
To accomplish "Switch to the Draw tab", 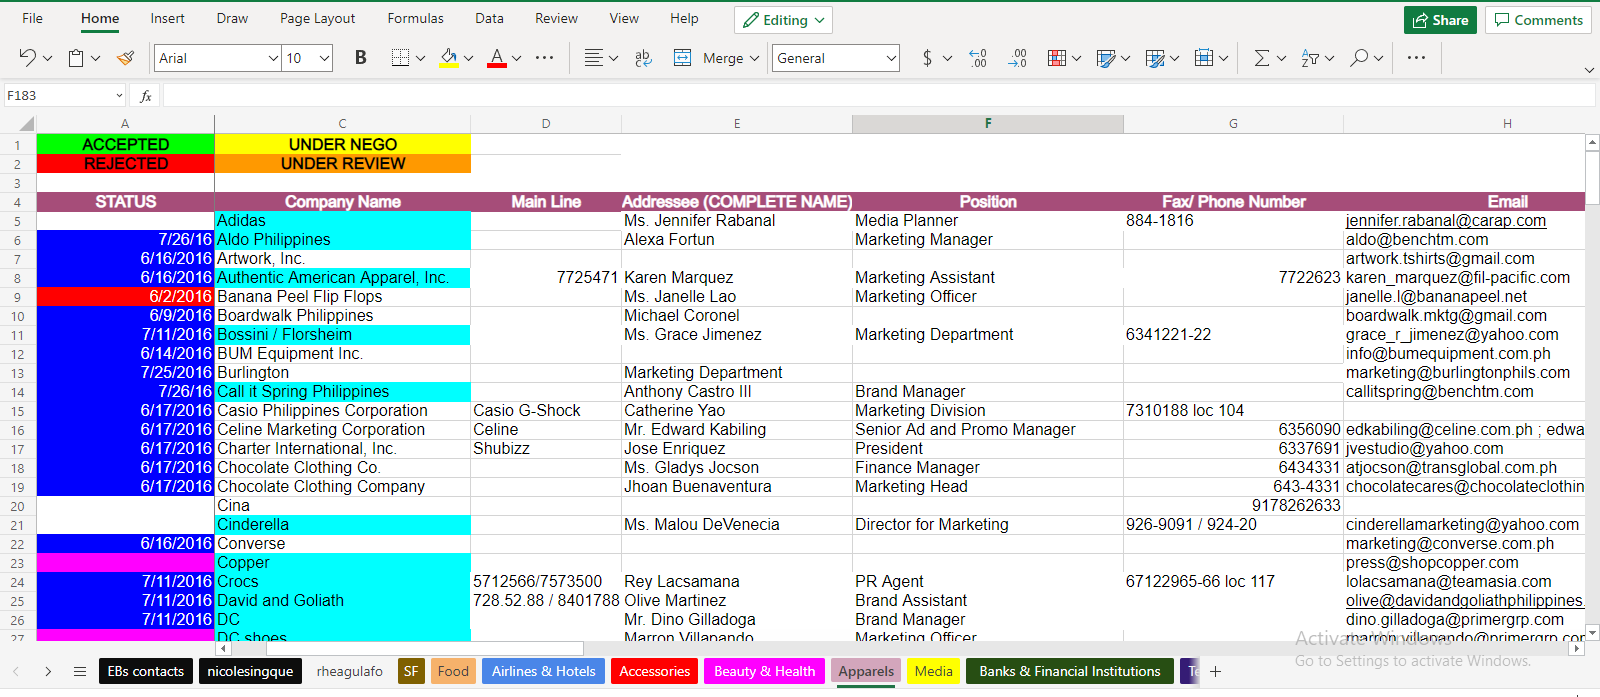I will click(232, 18).
